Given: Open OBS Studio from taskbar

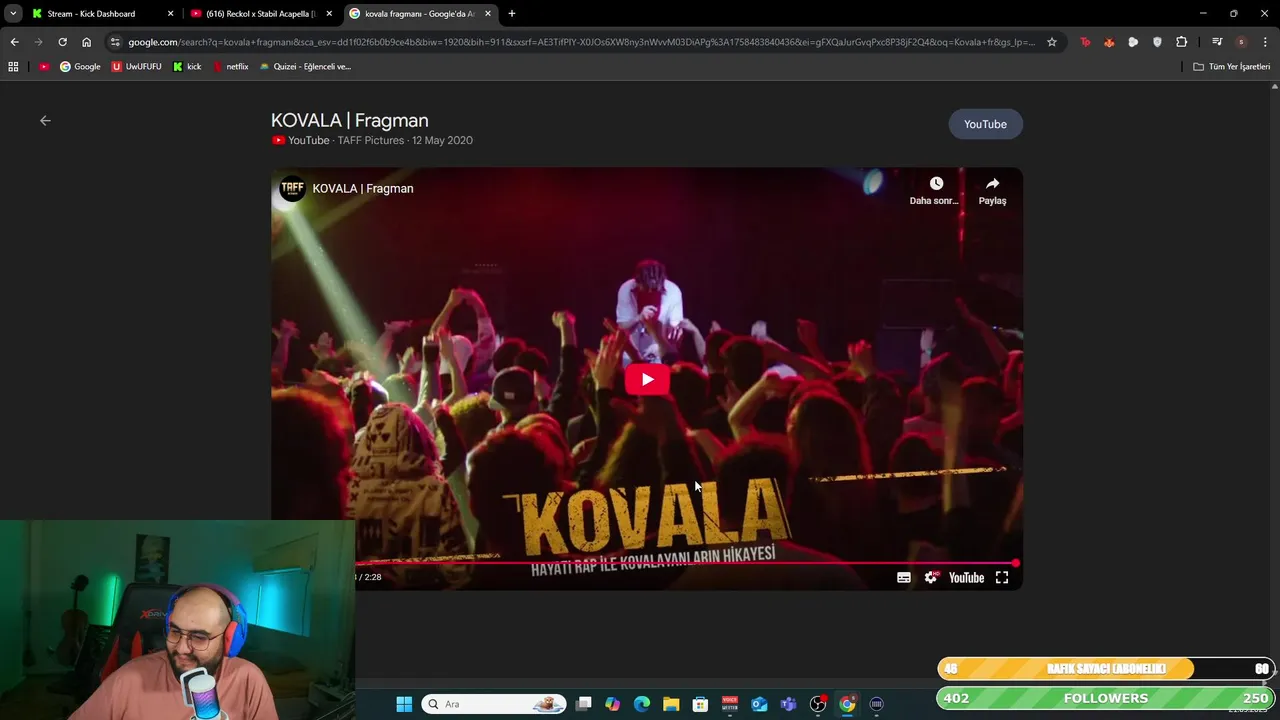Looking at the screenshot, I should 818,704.
